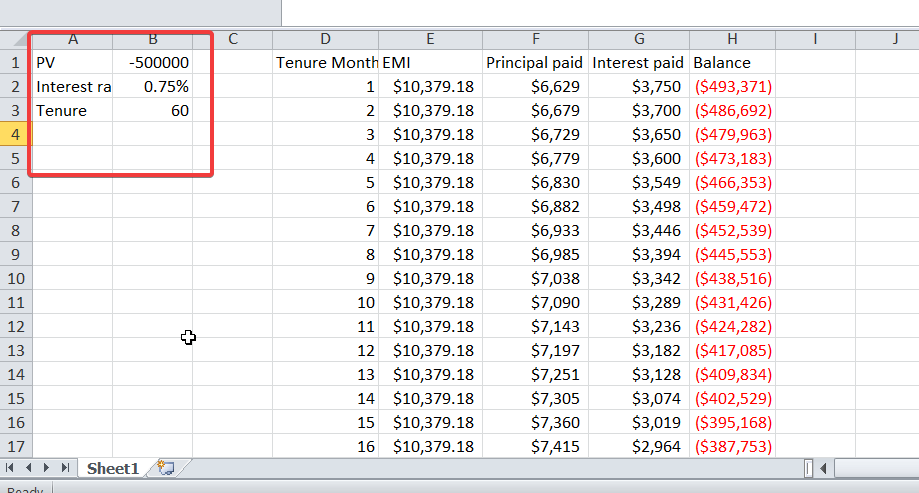
Task: Select column D header
Action: 325,39
